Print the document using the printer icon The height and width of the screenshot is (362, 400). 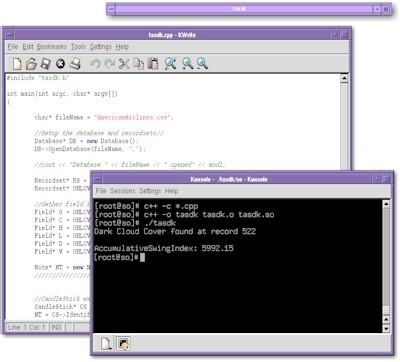[75, 63]
